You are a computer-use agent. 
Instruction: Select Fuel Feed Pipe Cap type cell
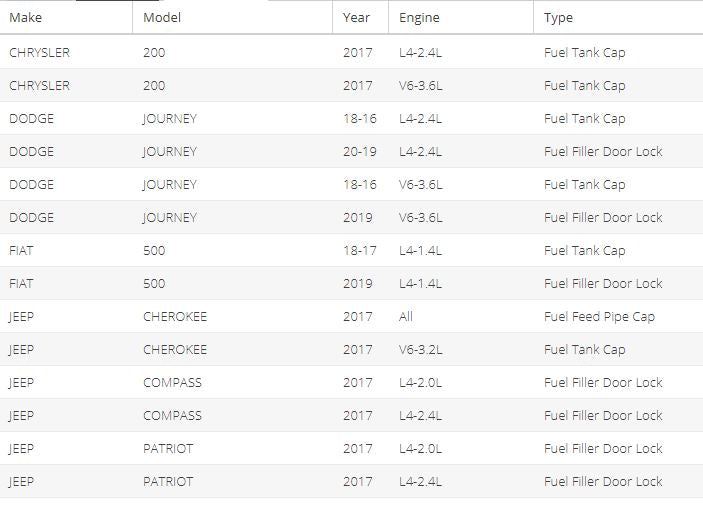point(599,317)
